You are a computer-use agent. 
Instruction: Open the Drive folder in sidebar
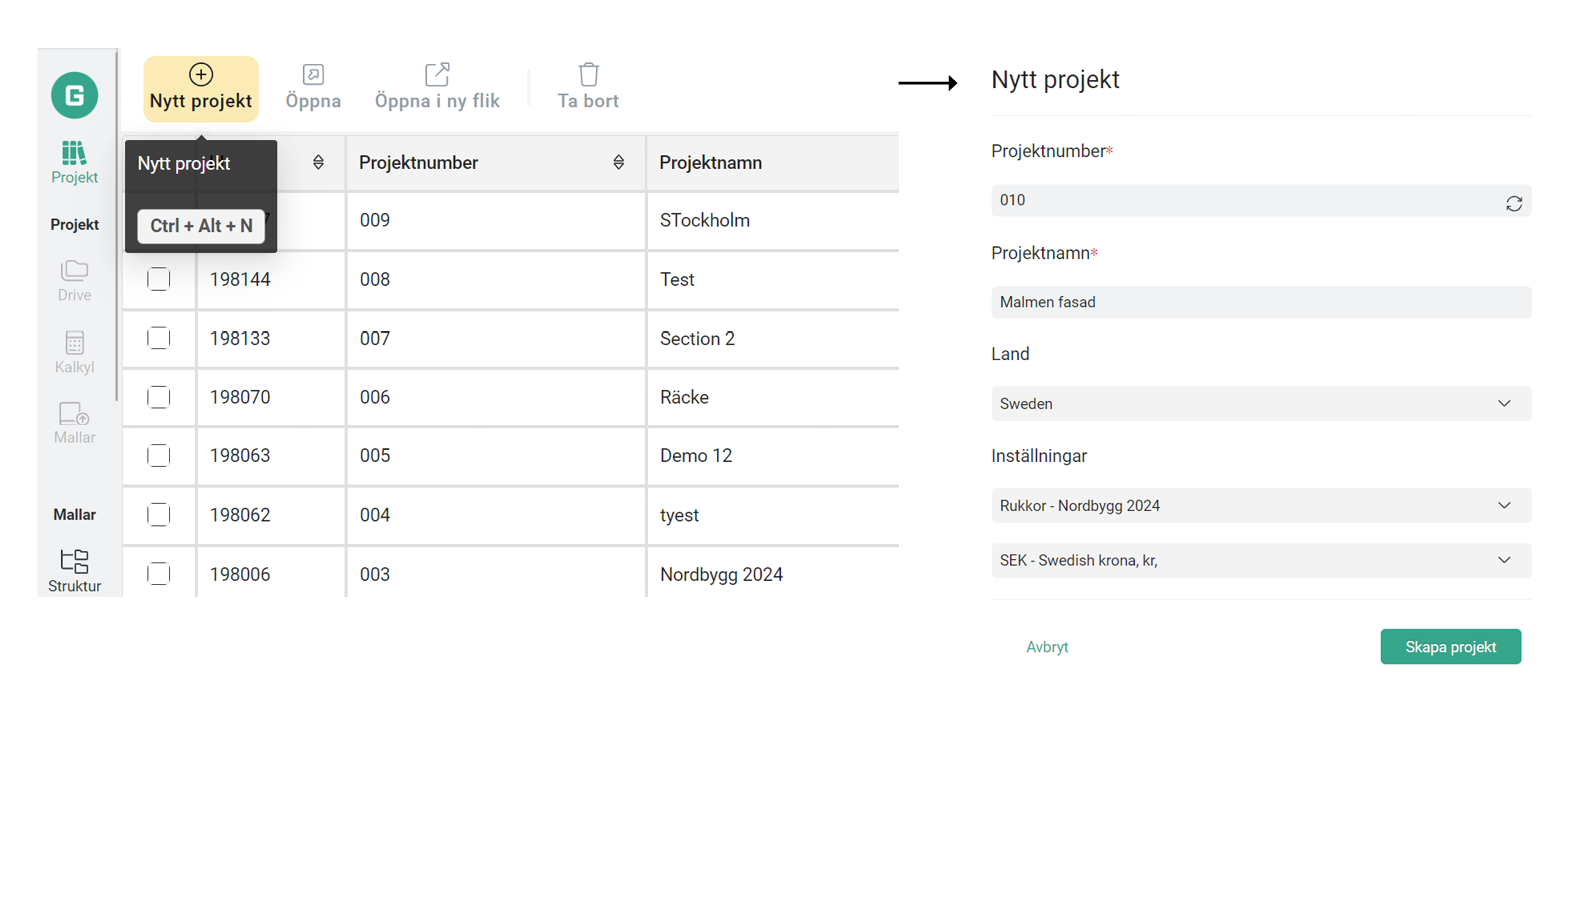[74, 280]
